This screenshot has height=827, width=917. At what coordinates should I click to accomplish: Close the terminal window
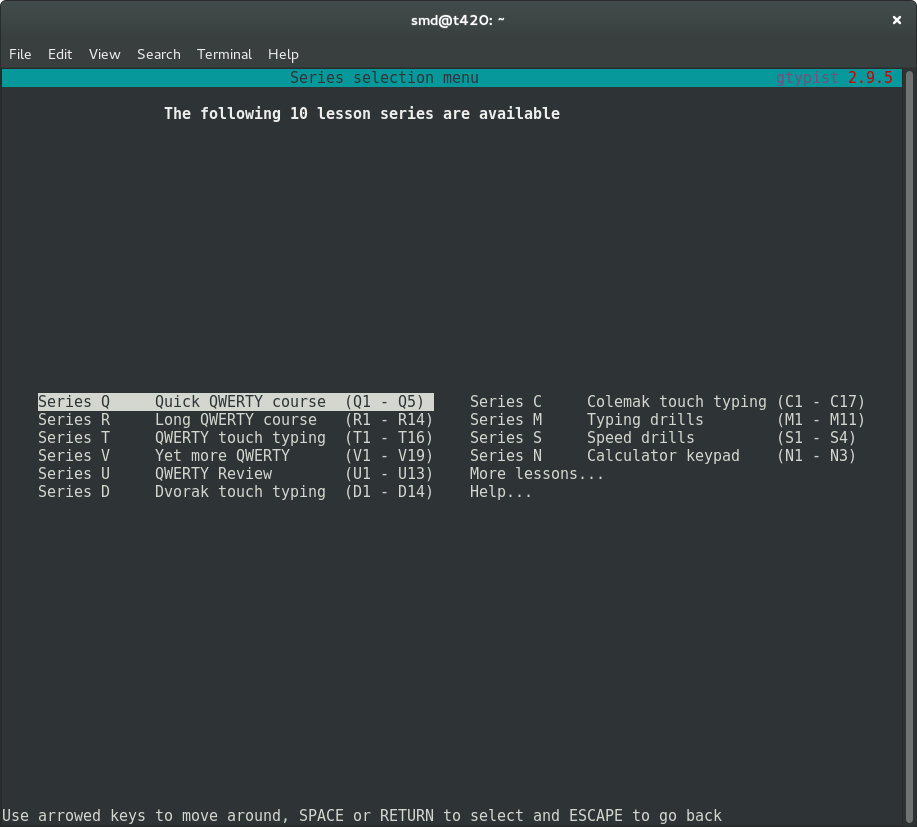(896, 20)
